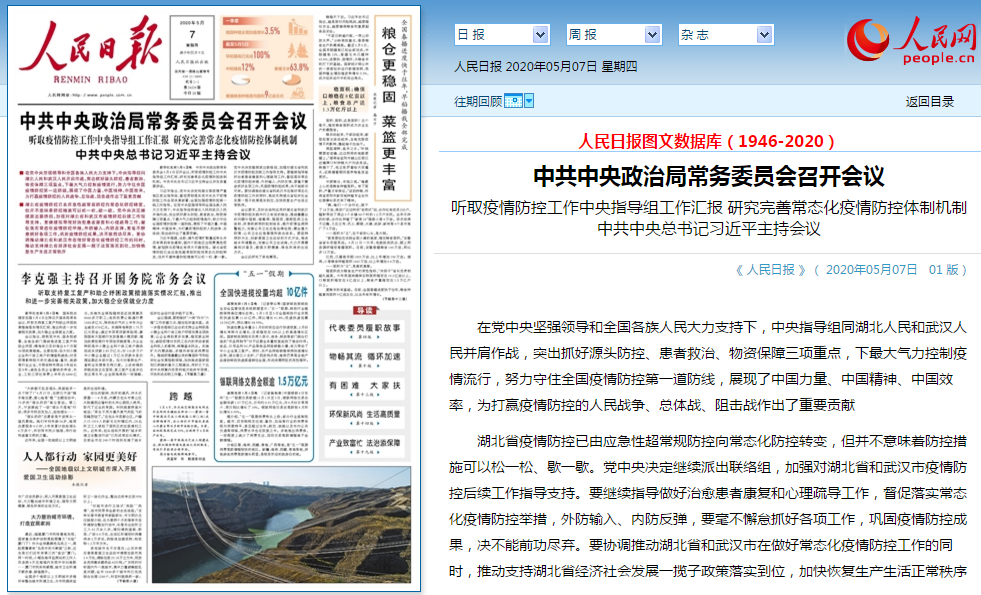This screenshot has height=595, width=981.
Task: Open the guide entry 产业致富忙 法治添保障
Action: click(365, 445)
